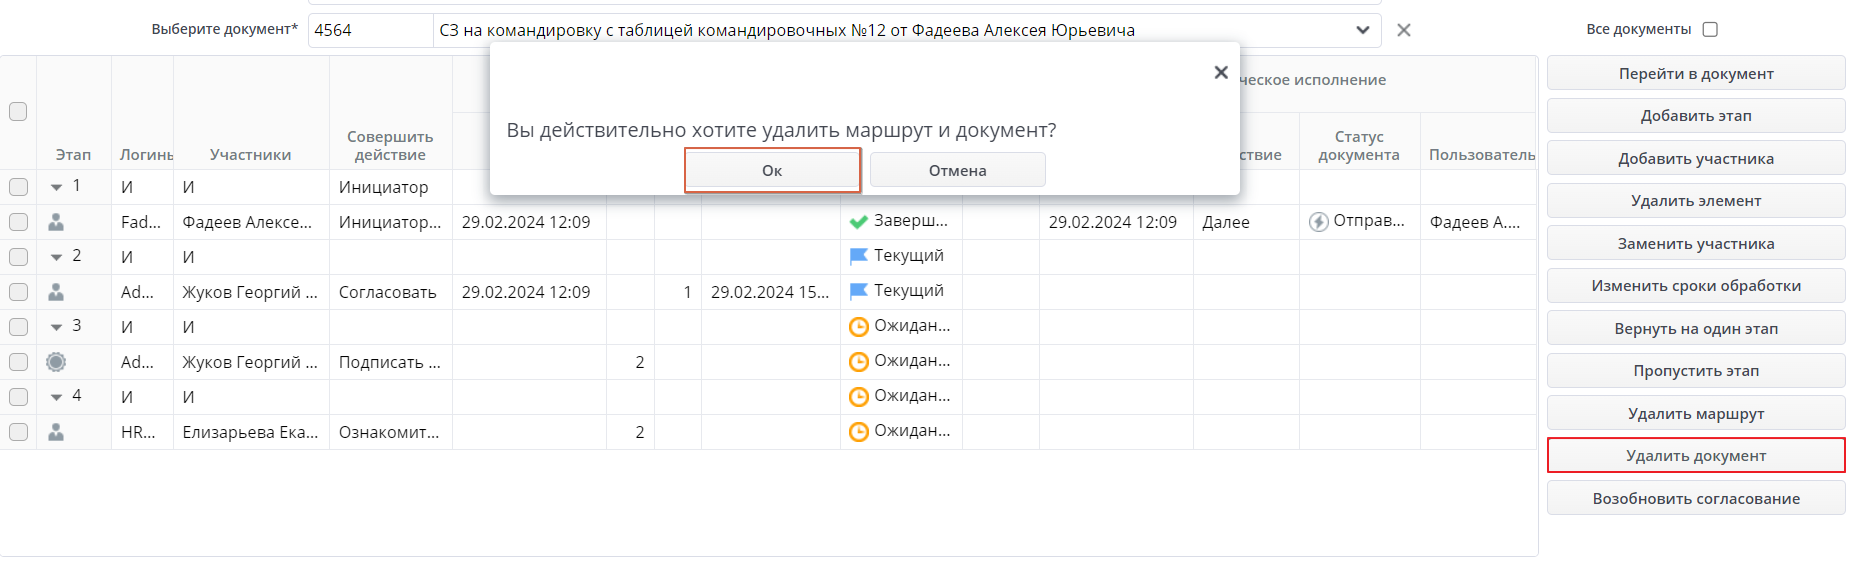Select the Подписать ... action cell
The height and width of the screenshot is (575, 1855).
pos(390,362)
